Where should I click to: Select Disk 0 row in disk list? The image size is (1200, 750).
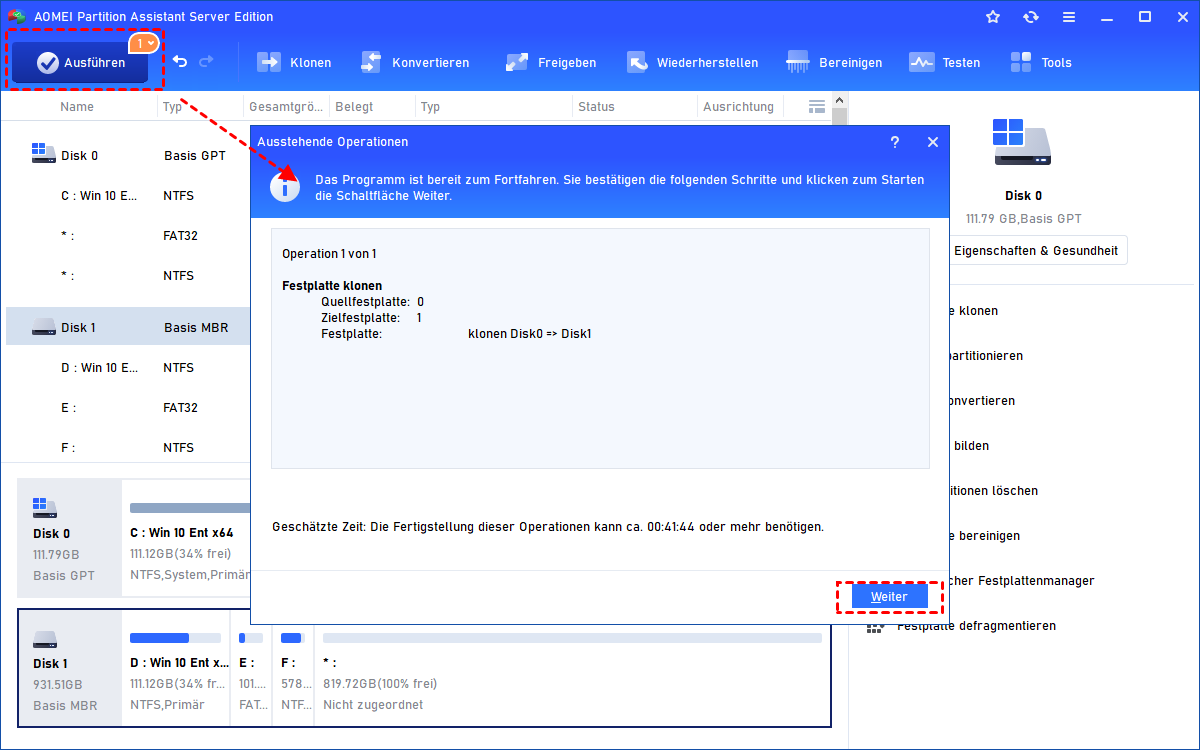click(x=128, y=155)
